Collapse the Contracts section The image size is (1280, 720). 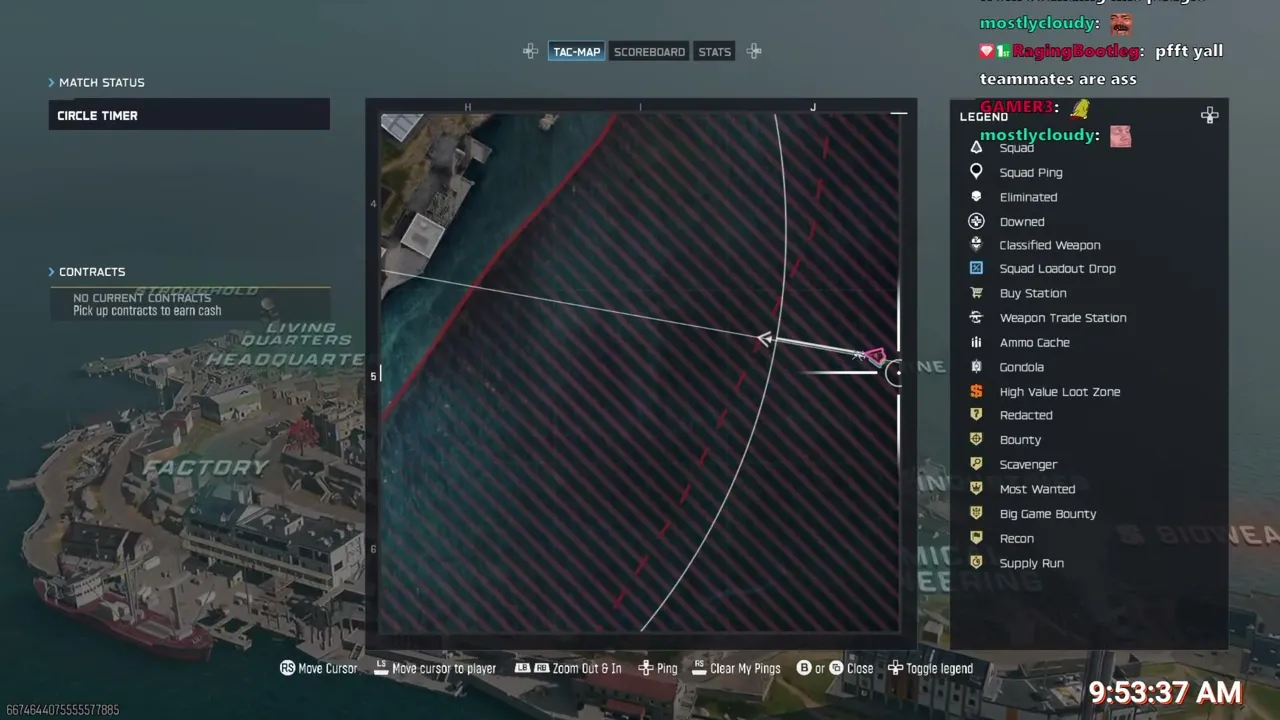(x=87, y=272)
